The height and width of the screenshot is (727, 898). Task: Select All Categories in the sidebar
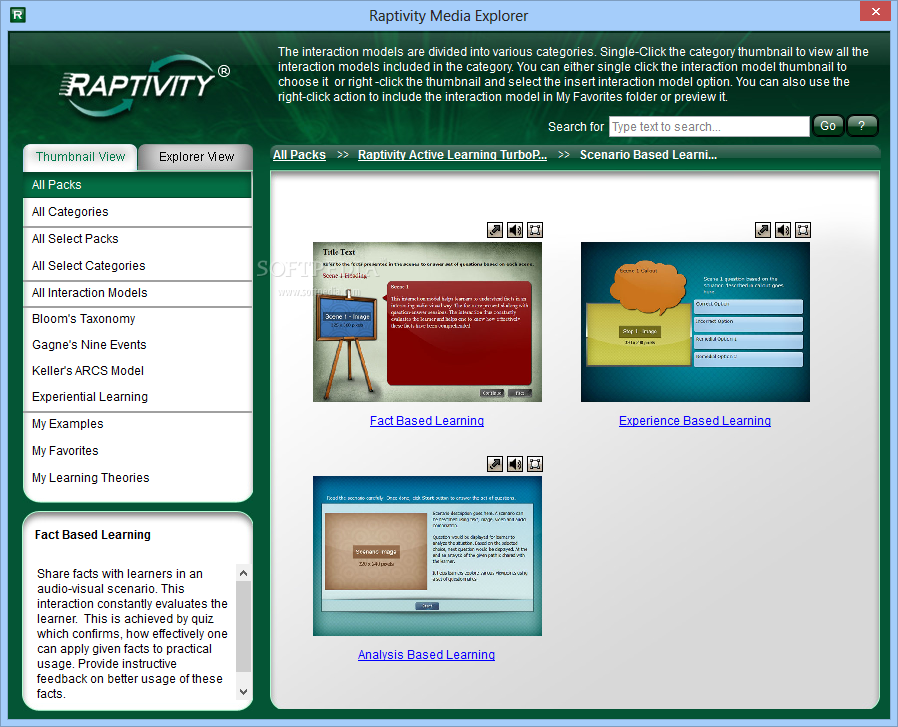[x=137, y=211]
